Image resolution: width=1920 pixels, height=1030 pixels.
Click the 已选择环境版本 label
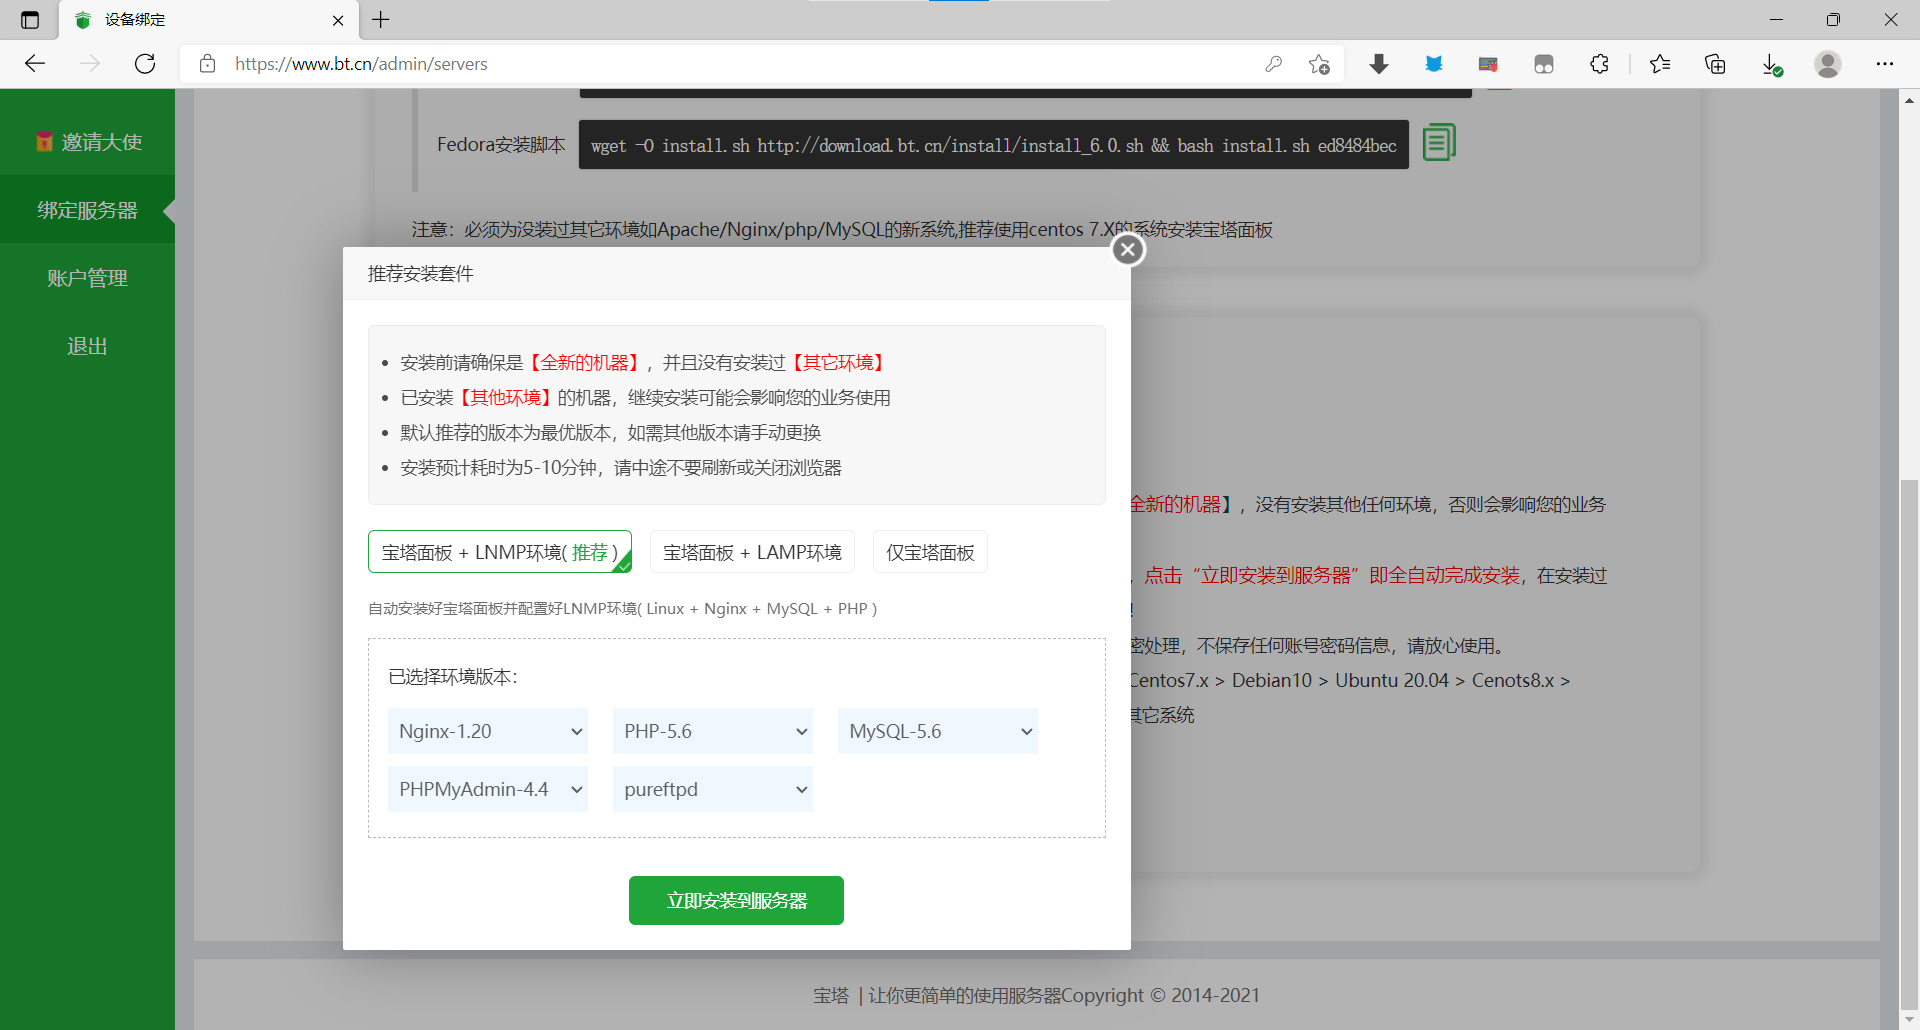point(453,677)
